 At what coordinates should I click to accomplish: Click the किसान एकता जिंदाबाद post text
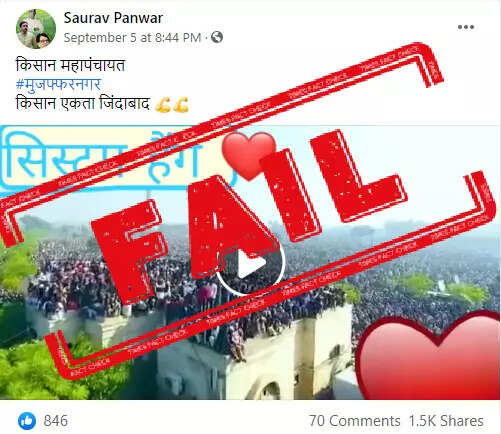click(x=83, y=104)
